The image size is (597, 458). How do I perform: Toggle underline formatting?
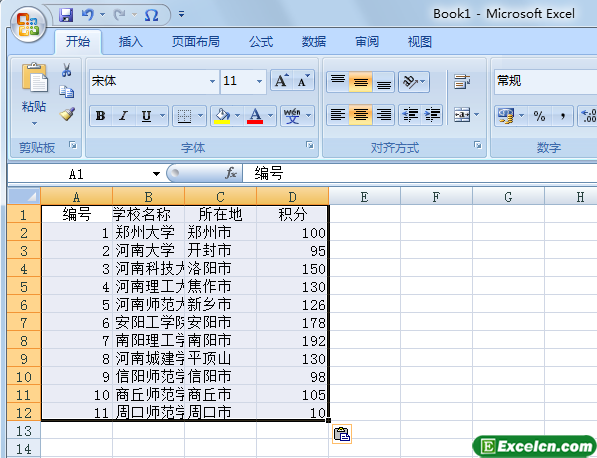coord(147,116)
